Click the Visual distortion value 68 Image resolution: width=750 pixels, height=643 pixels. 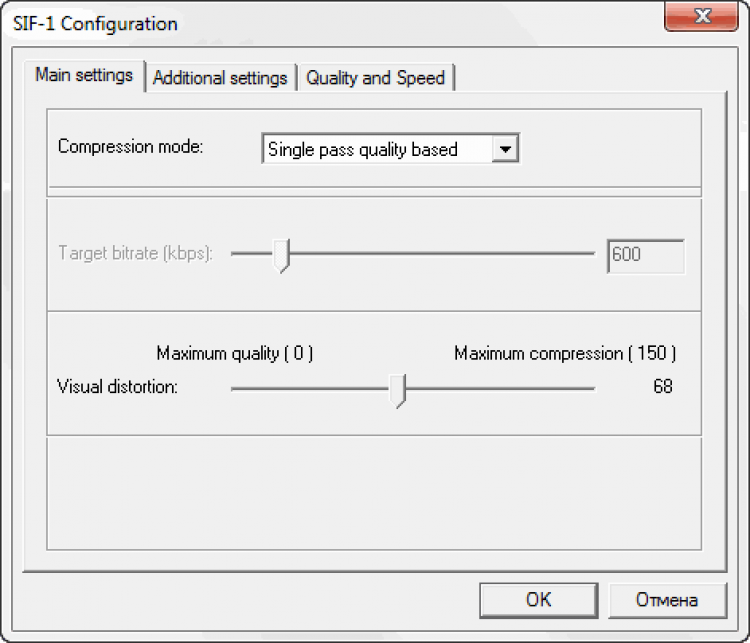662,387
